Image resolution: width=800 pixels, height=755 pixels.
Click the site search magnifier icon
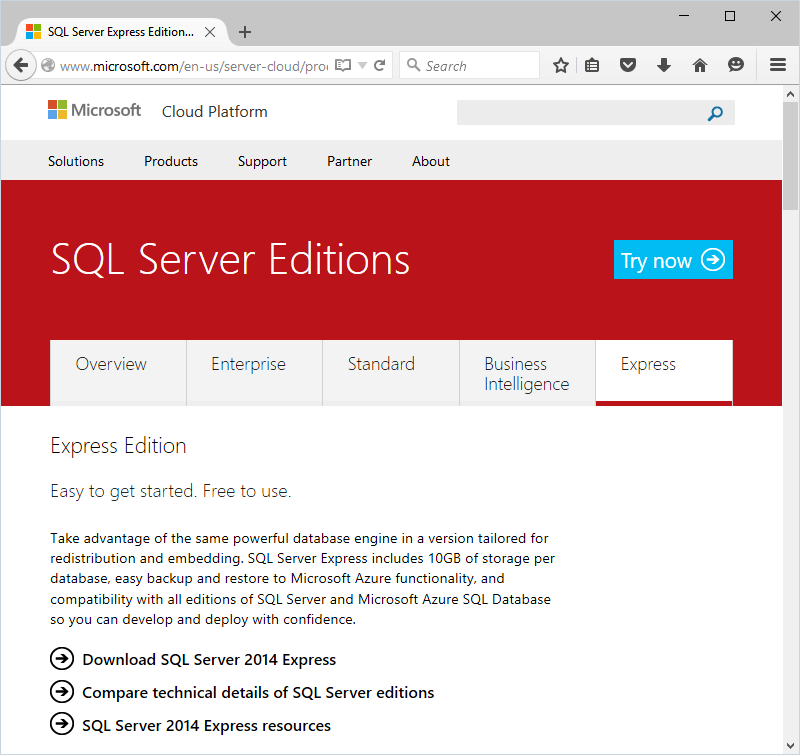click(x=715, y=113)
